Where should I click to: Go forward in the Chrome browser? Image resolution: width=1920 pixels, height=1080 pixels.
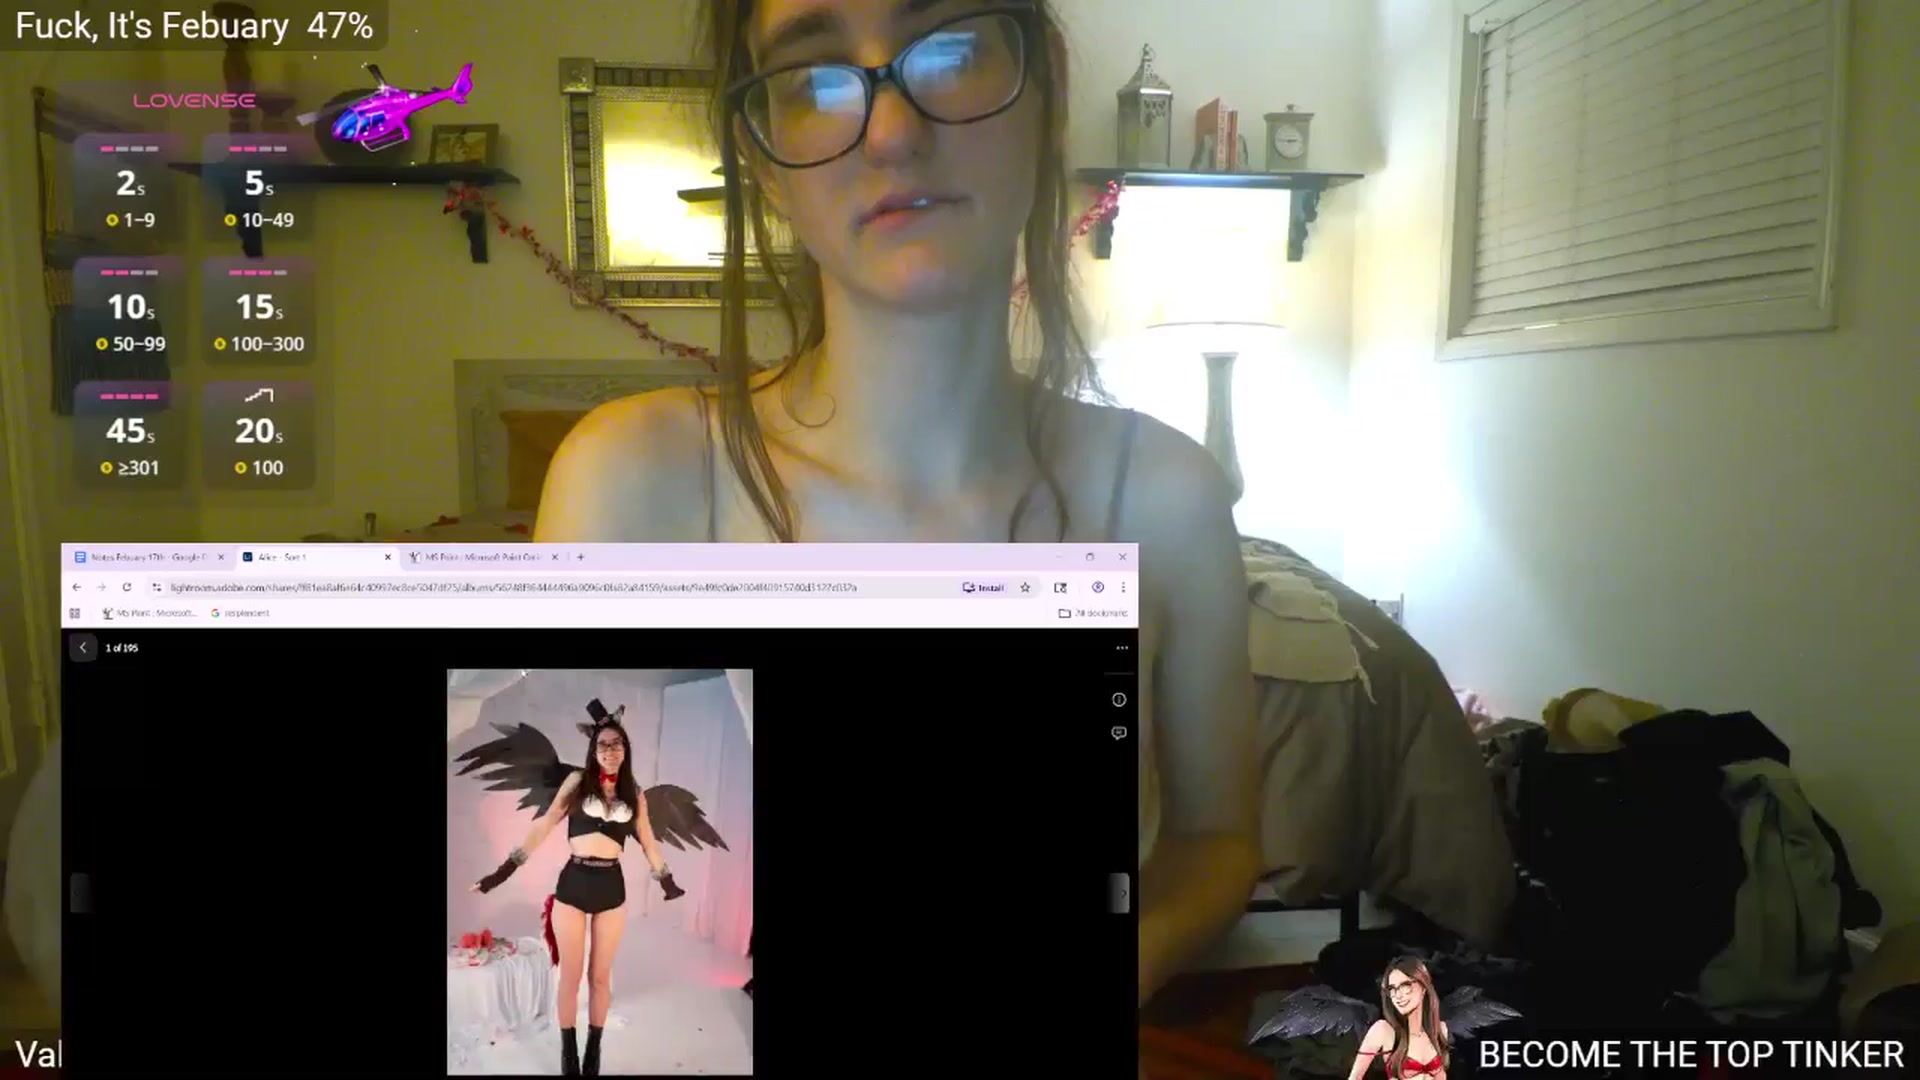pyautogui.click(x=101, y=587)
